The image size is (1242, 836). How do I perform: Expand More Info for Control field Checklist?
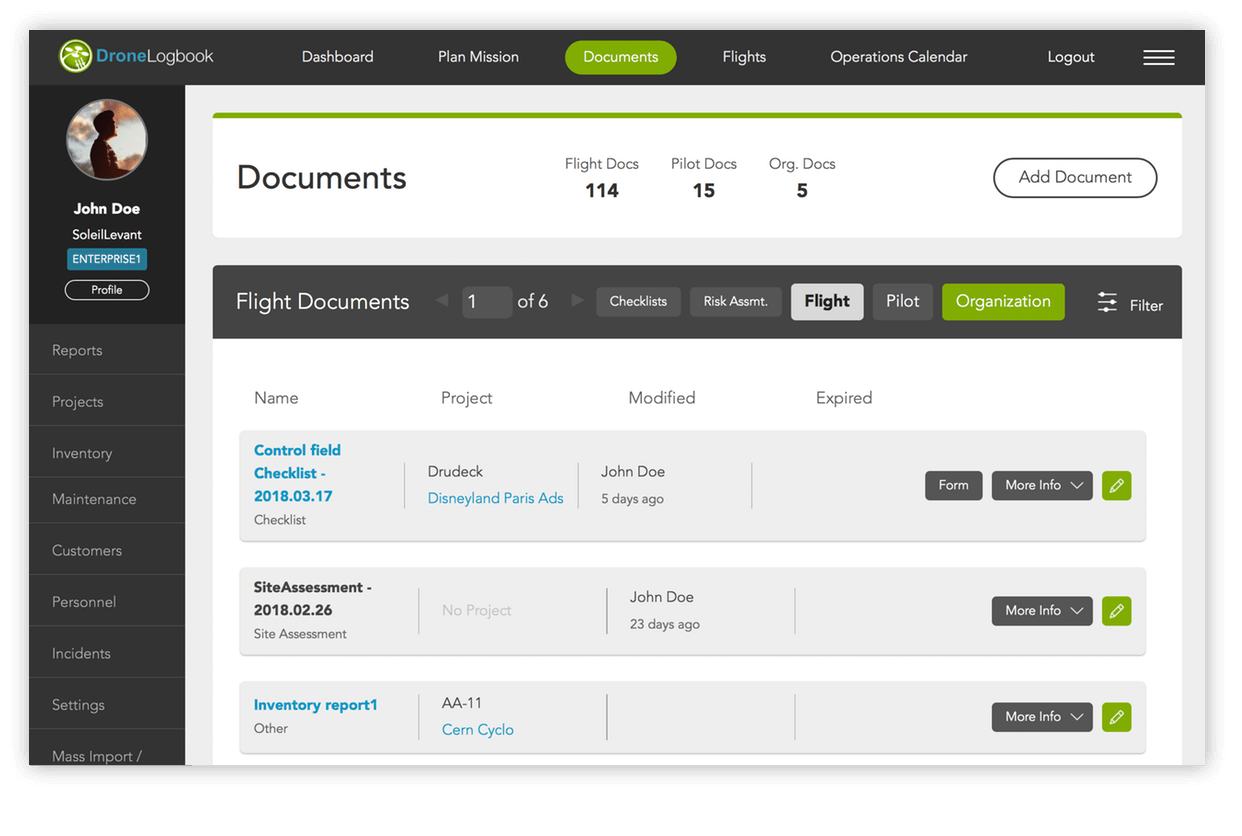[1042, 486]
